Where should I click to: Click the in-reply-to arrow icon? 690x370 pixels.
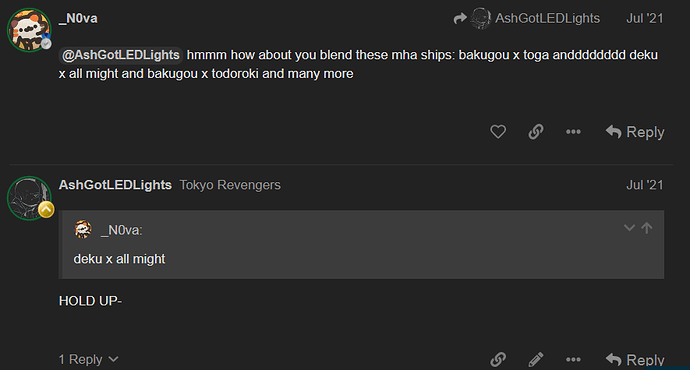(x=460, y=18)
